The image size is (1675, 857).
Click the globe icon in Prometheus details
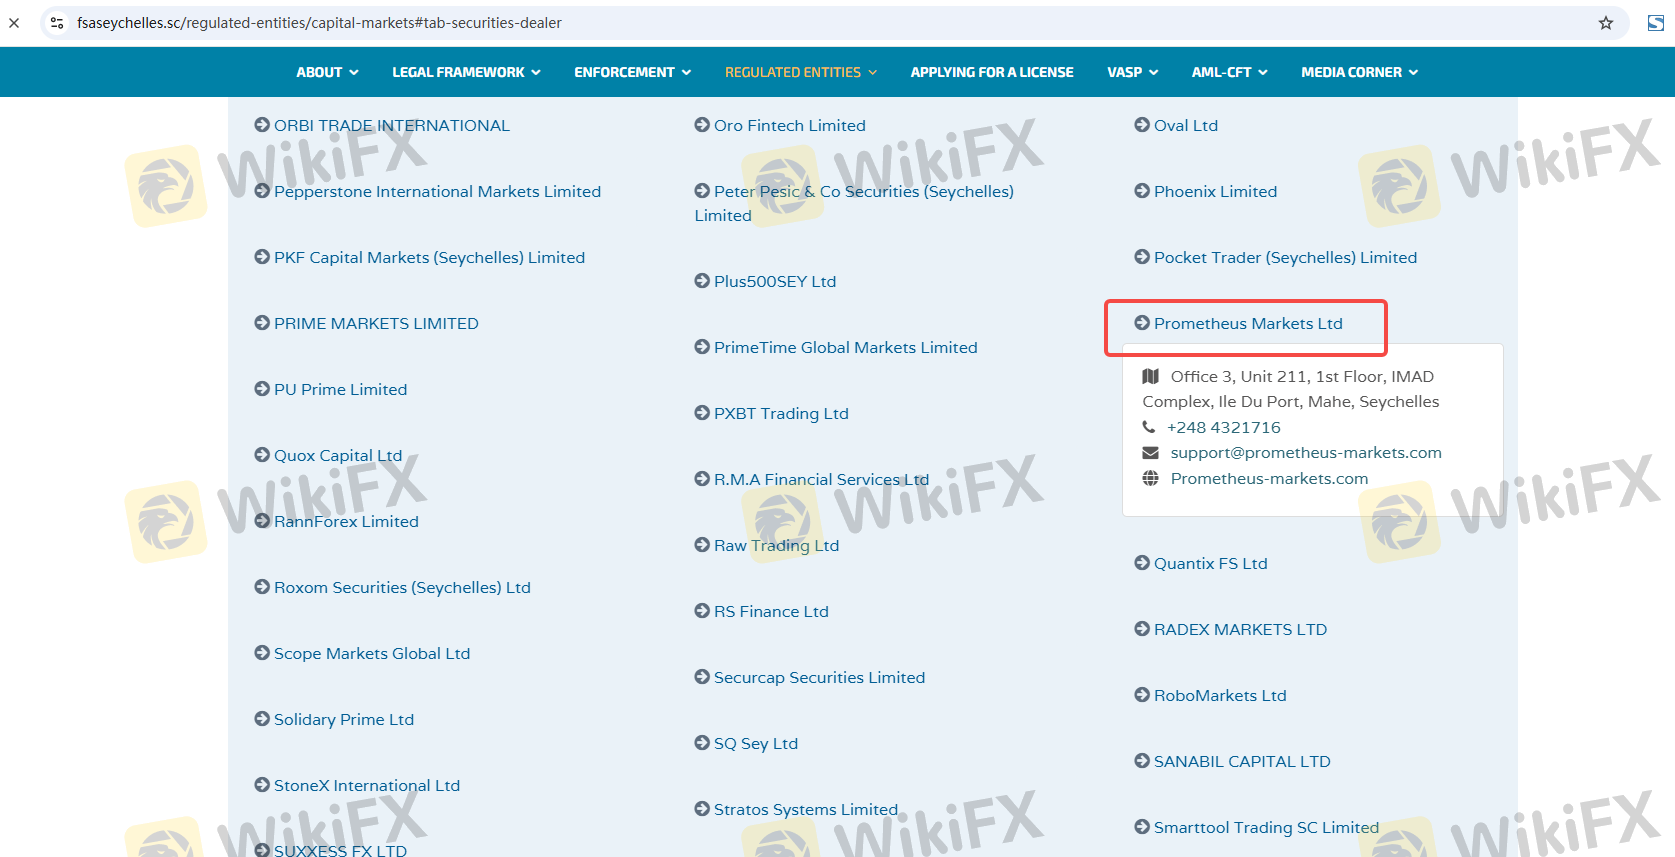tap(1151, 479)
